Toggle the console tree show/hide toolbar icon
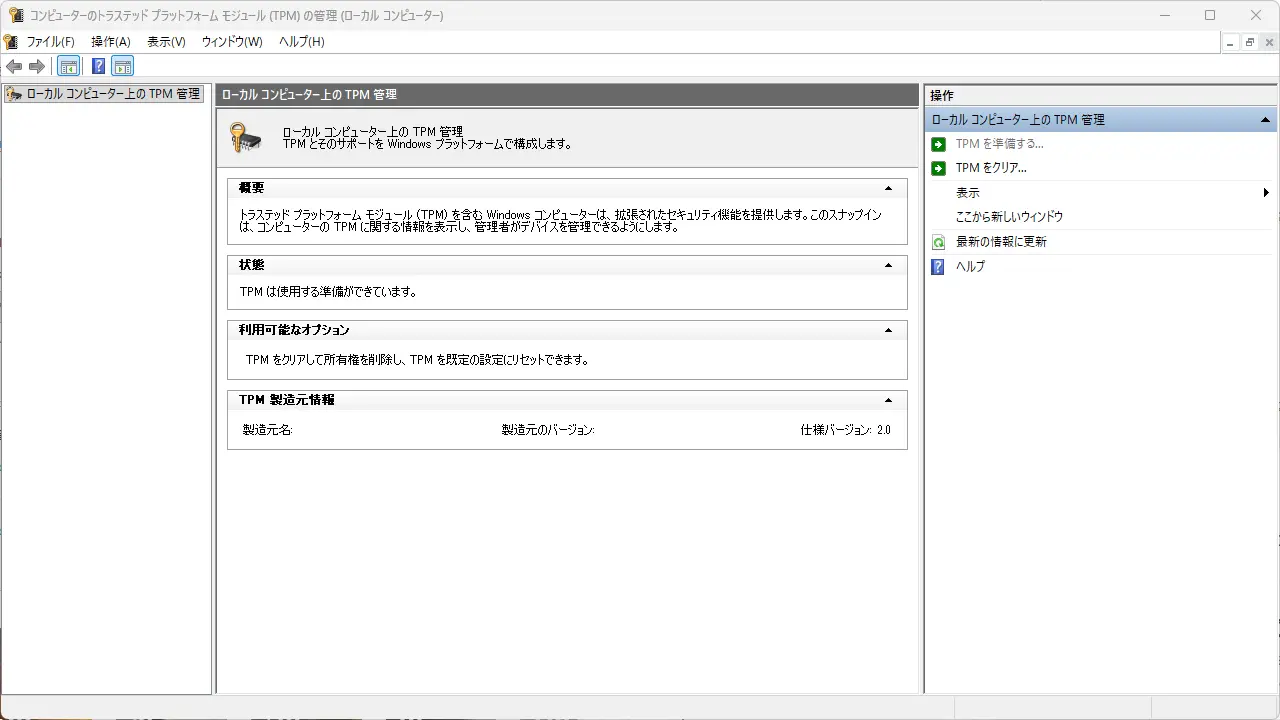This screenshot has width=1280, height=720. (69, 67)
